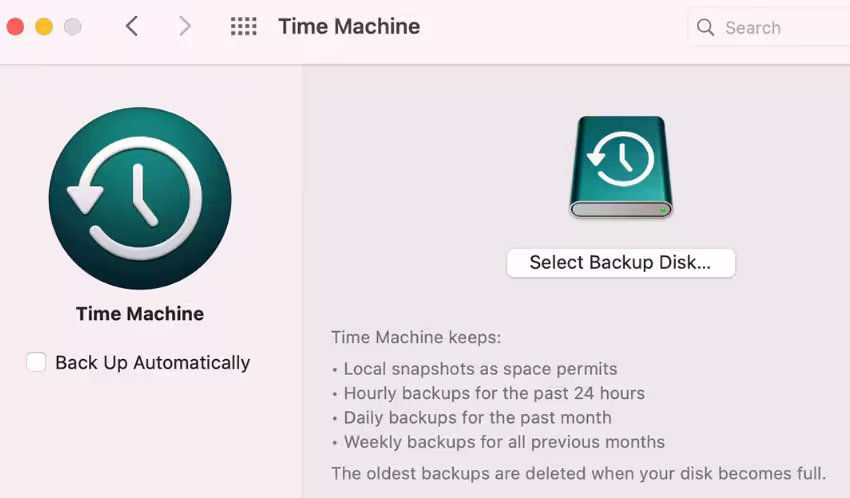The height and width of the screenshot is (498, 850).
Task: Enable the Back Up Automatically checkbox
Action: (37, 362)
